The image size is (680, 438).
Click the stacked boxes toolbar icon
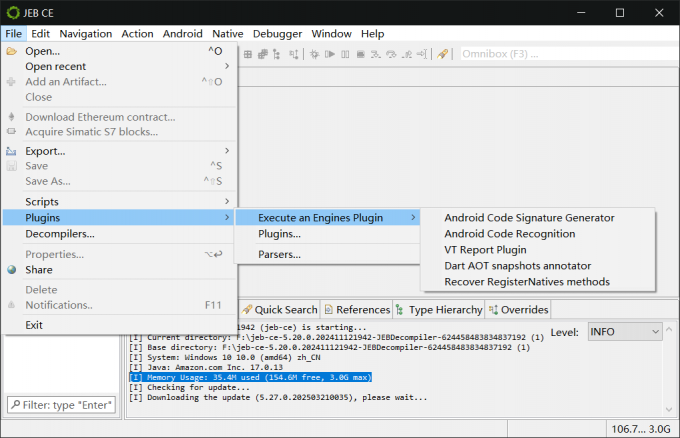[x=262, y=54]
